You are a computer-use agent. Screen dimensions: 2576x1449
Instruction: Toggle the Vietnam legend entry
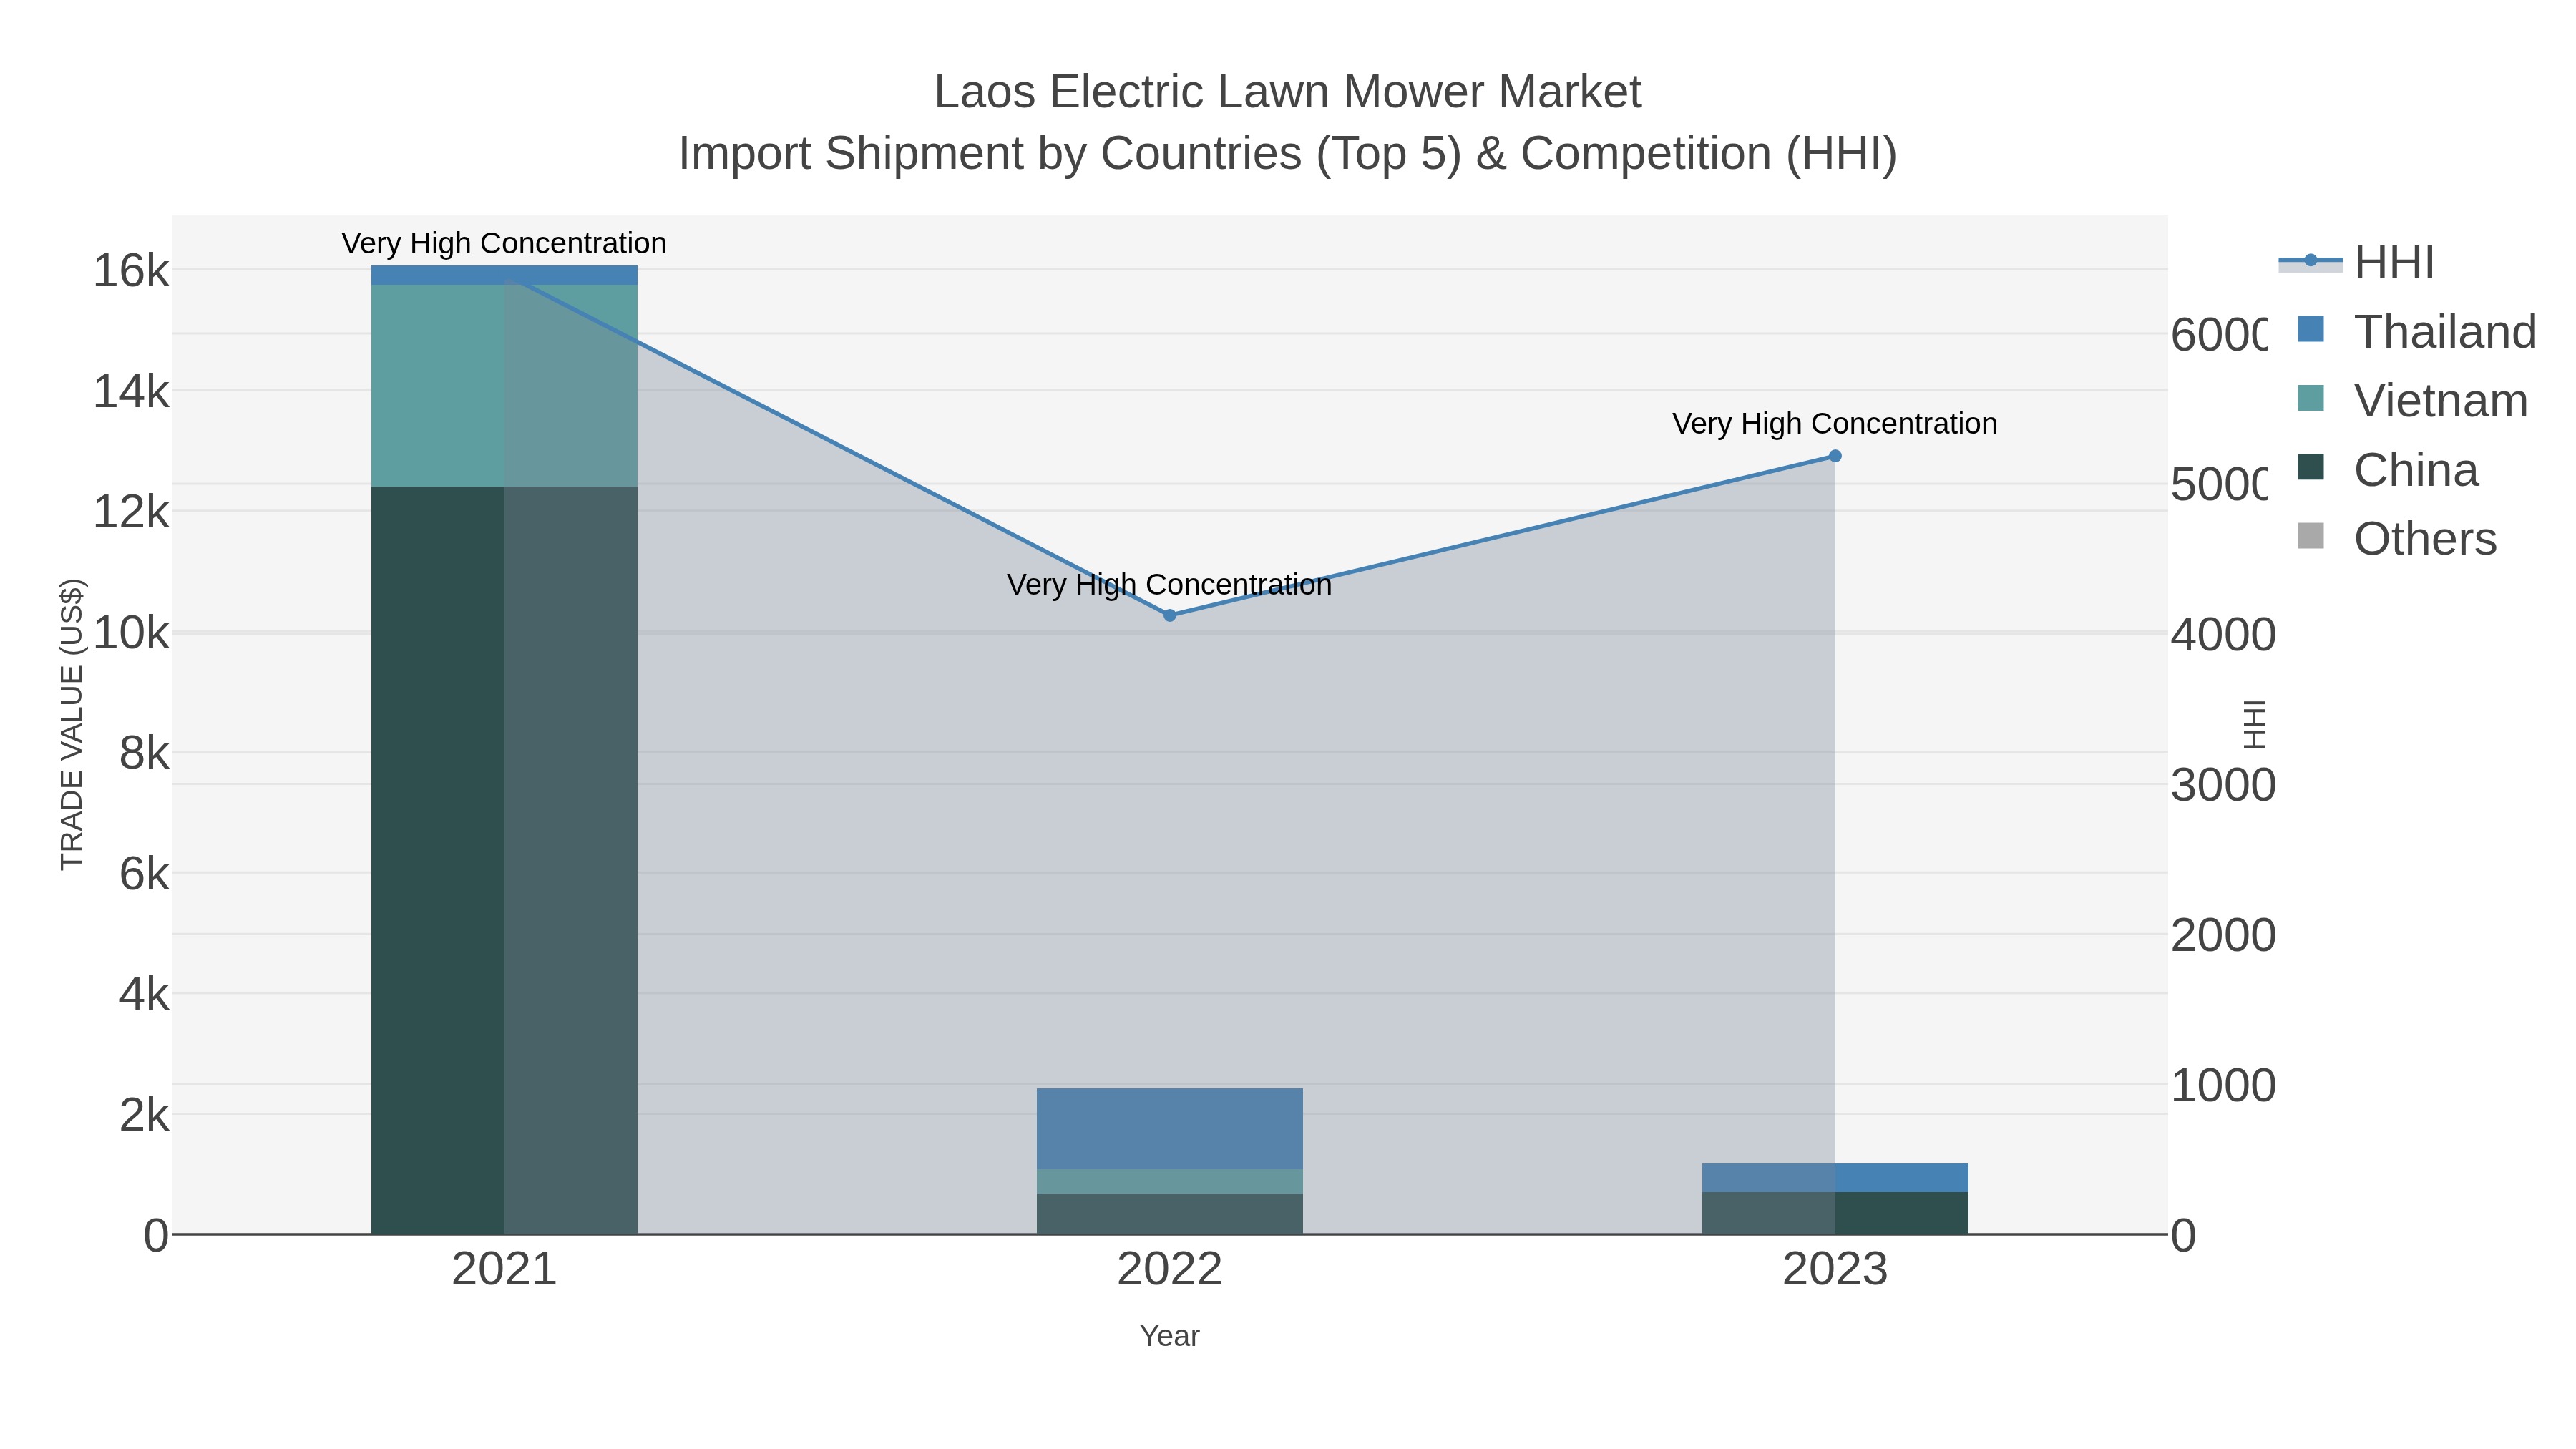[2412, 400]
